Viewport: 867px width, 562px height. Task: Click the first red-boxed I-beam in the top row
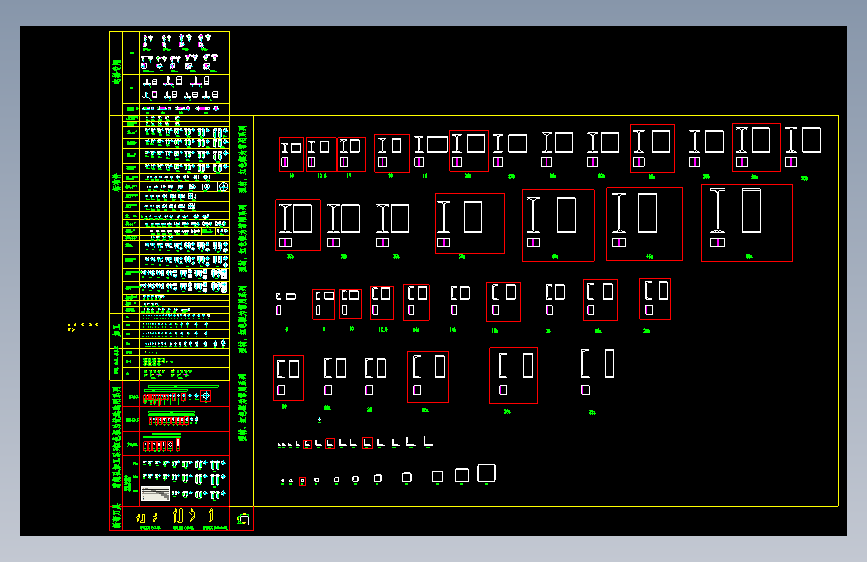coord(291,154)
